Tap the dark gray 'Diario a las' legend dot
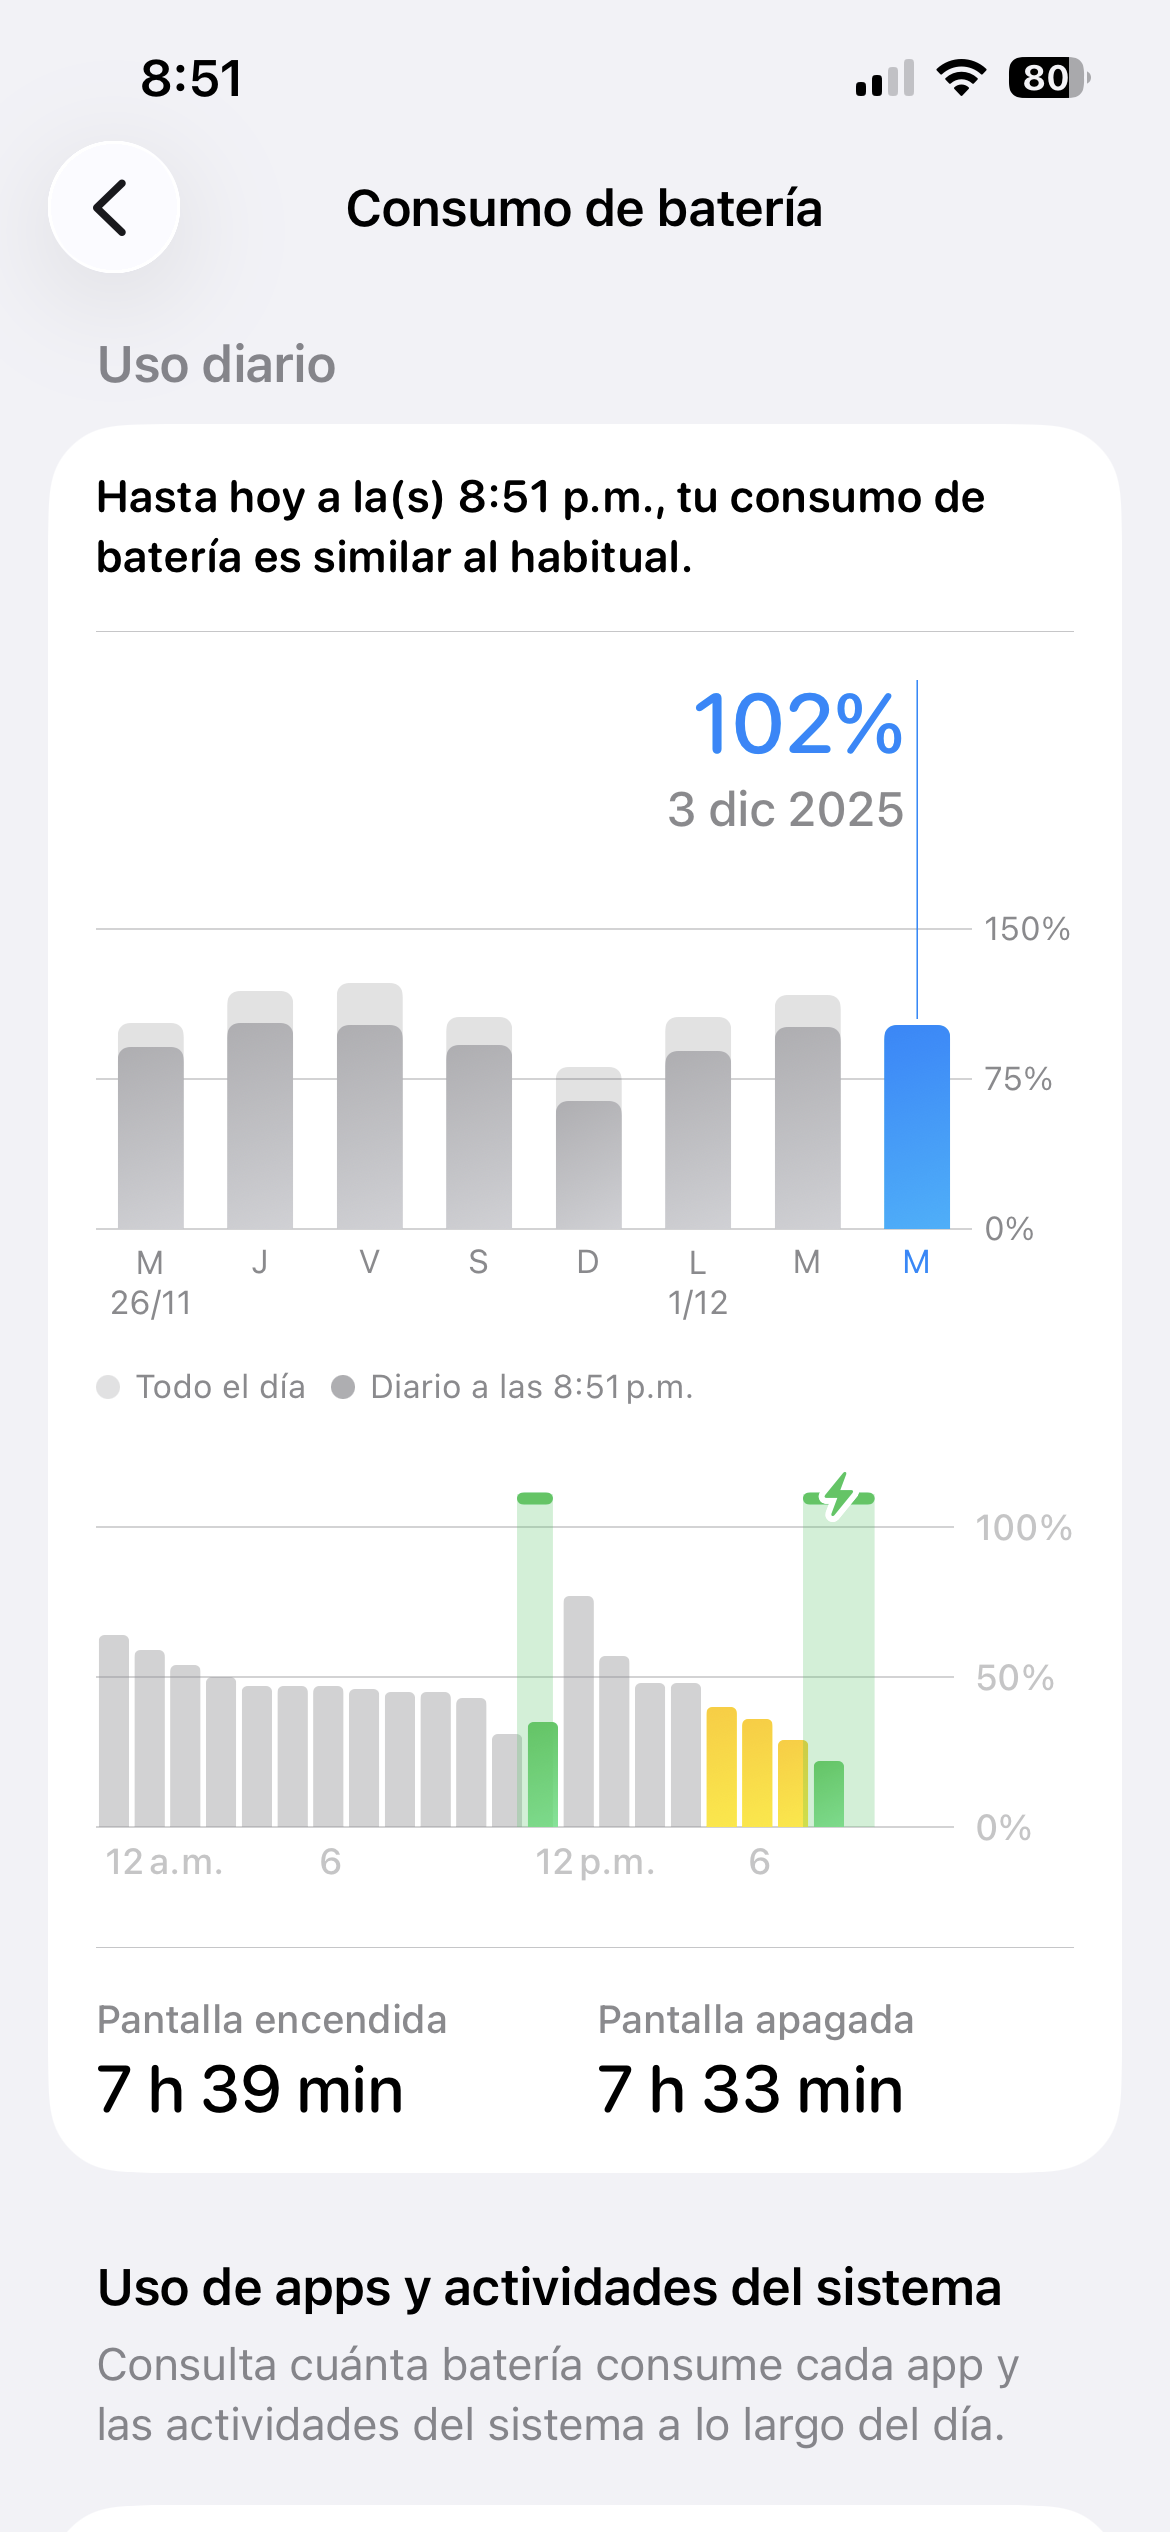 (343, 1387)
